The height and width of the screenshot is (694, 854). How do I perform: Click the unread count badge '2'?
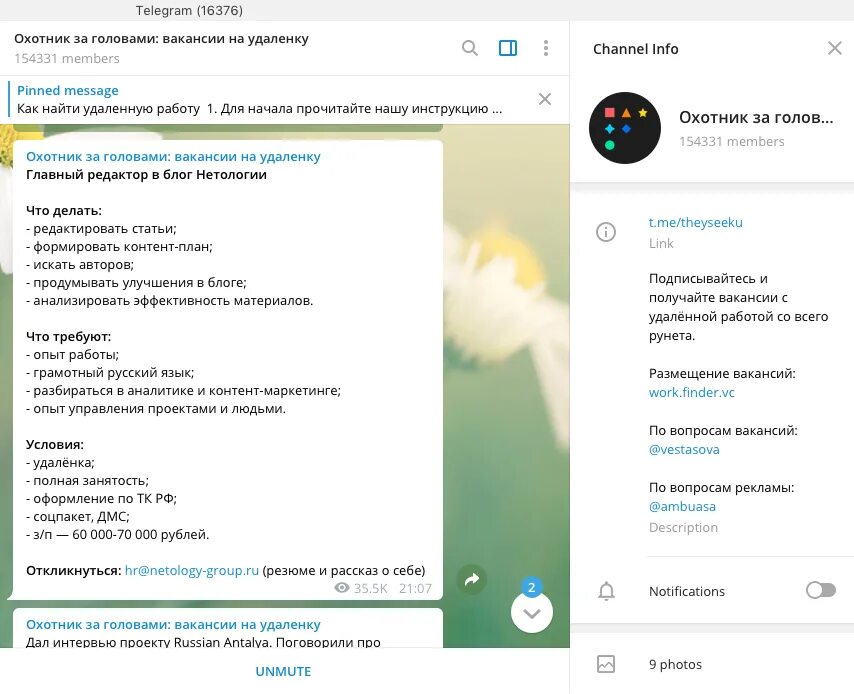[x=532, y=587]
